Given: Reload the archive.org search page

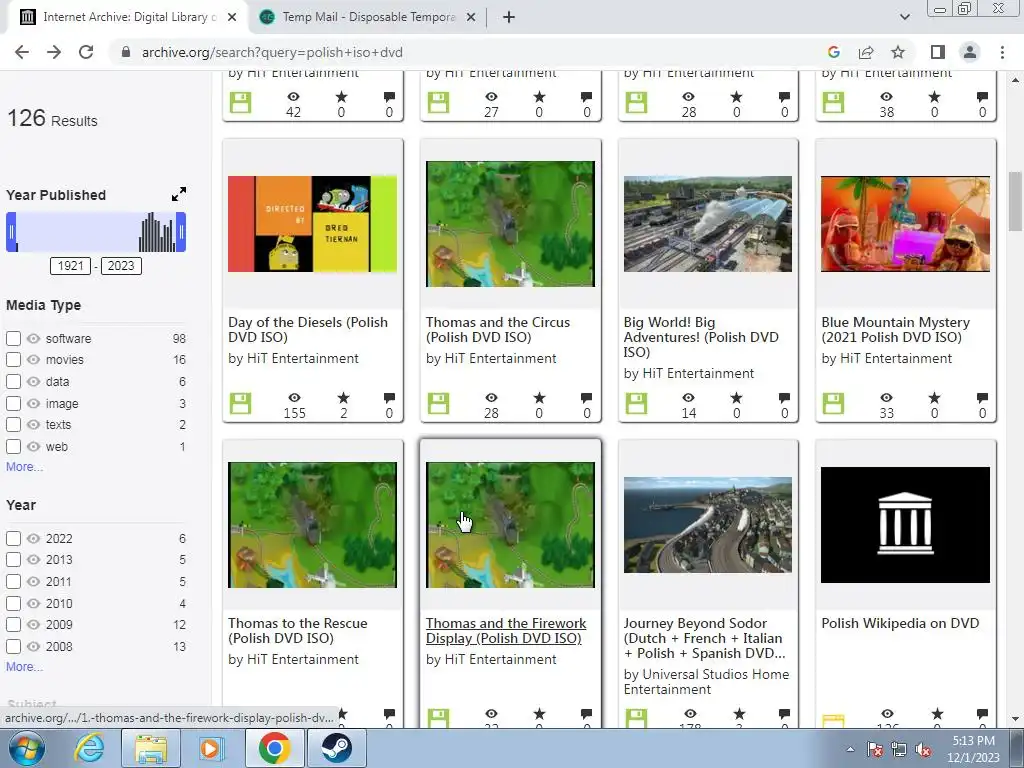Looking at the screenshot, I should [86, 52].
